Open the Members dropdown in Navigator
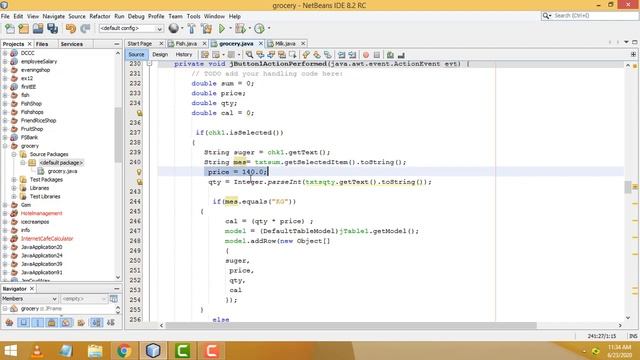This screenshot has height=360, width=640. point(29,299)
